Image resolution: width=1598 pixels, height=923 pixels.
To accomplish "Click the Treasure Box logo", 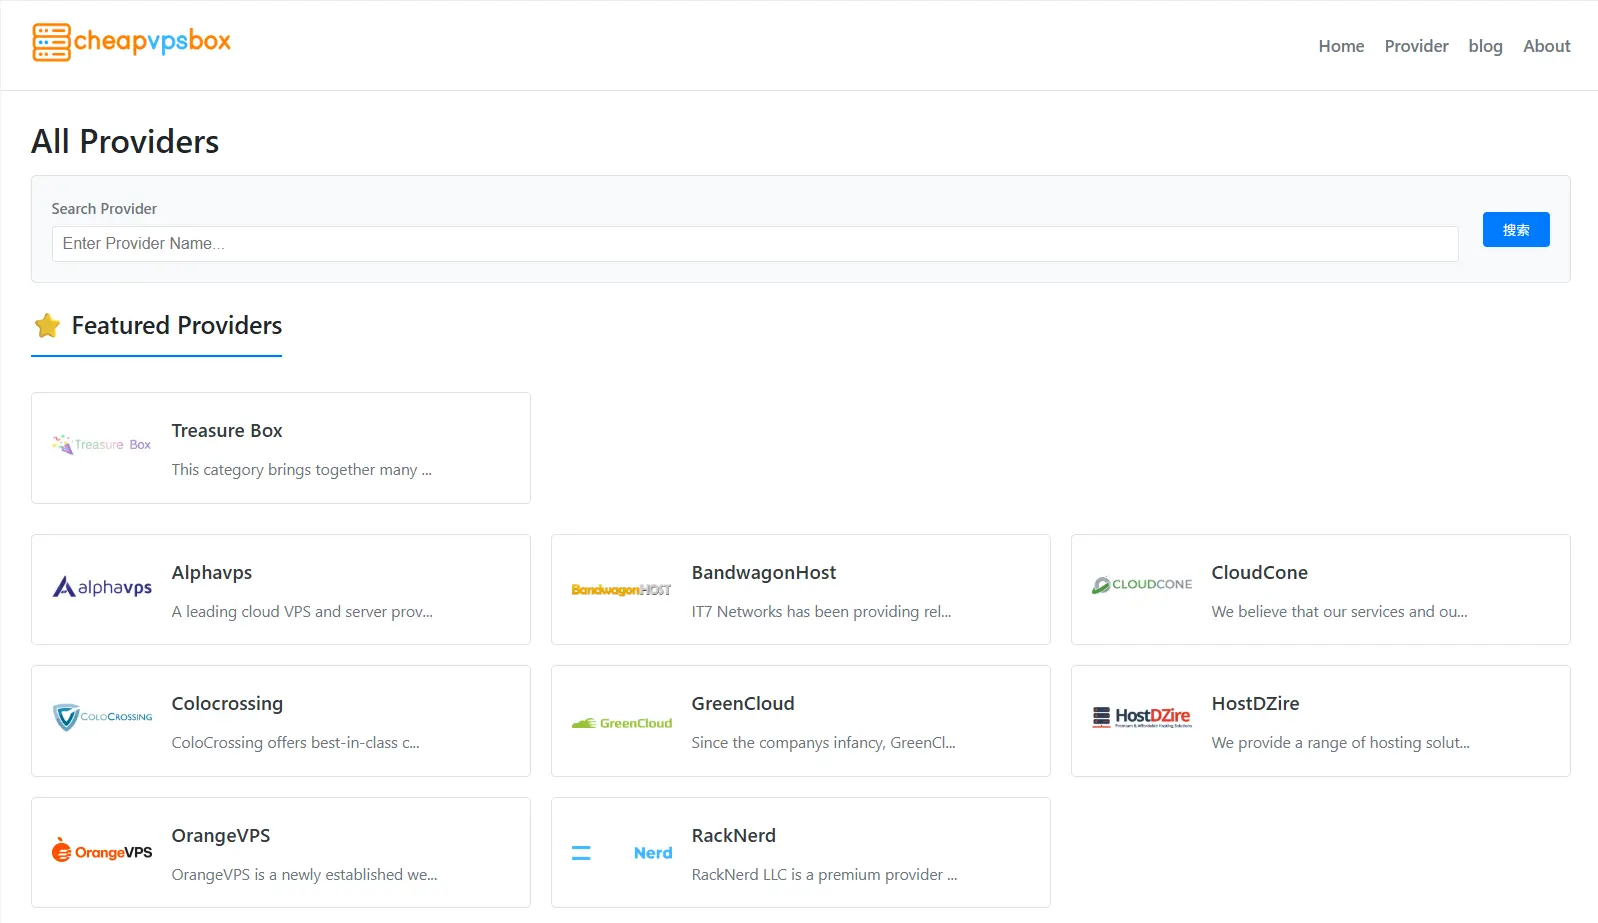I will click(x=102, y=444).
